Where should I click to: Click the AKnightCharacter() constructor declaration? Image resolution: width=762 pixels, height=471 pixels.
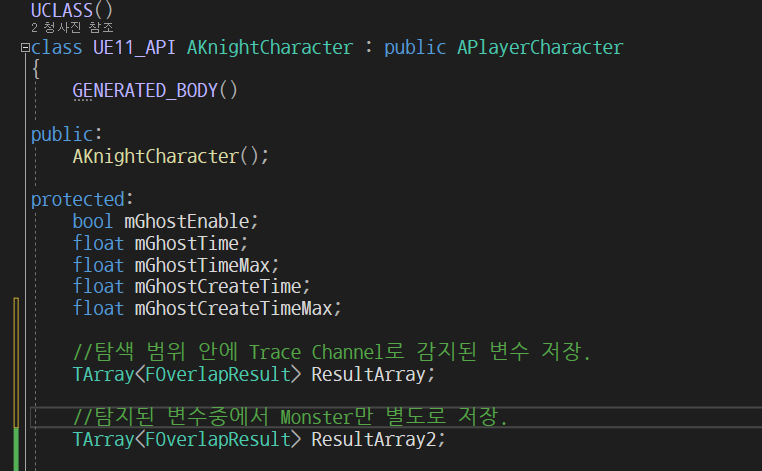tap(170, 157)
